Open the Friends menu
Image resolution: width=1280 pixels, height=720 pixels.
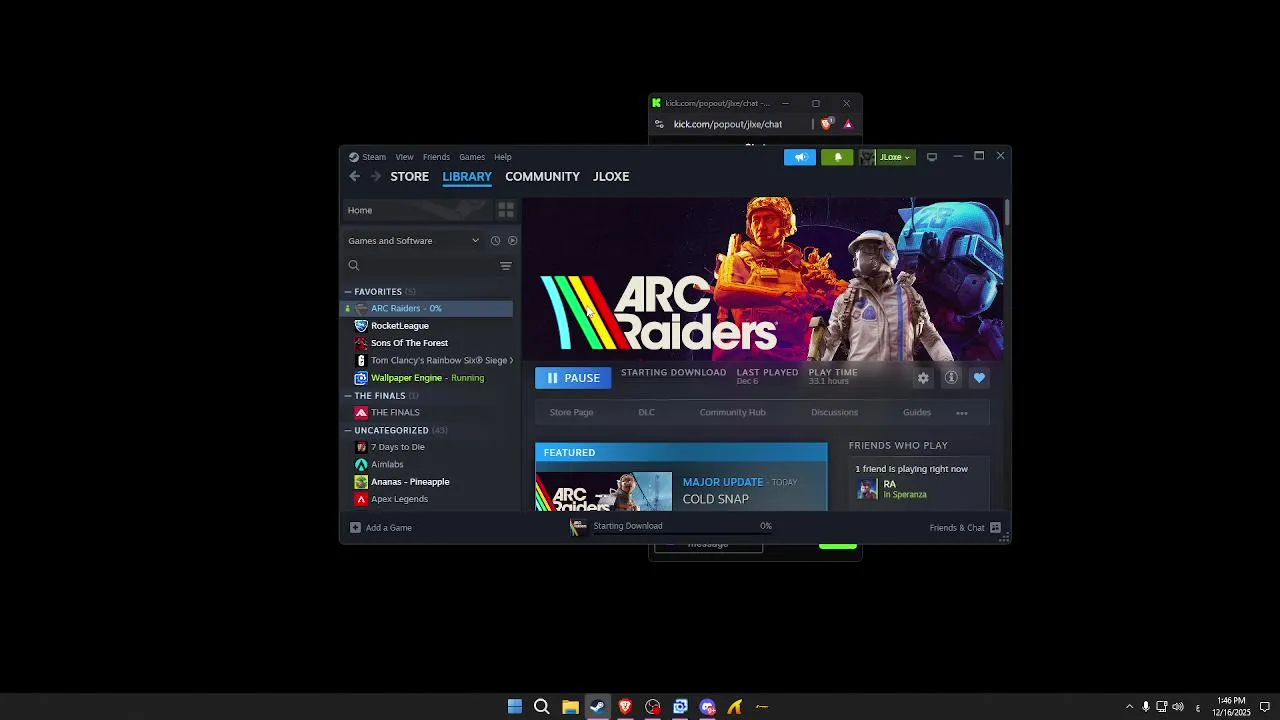tap(436, 157)
